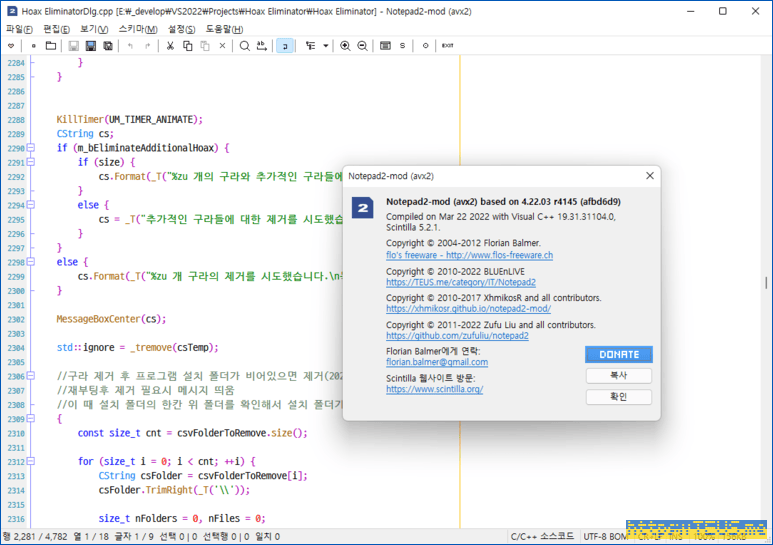Undo the last edit via toolbar

click(130, 46)
